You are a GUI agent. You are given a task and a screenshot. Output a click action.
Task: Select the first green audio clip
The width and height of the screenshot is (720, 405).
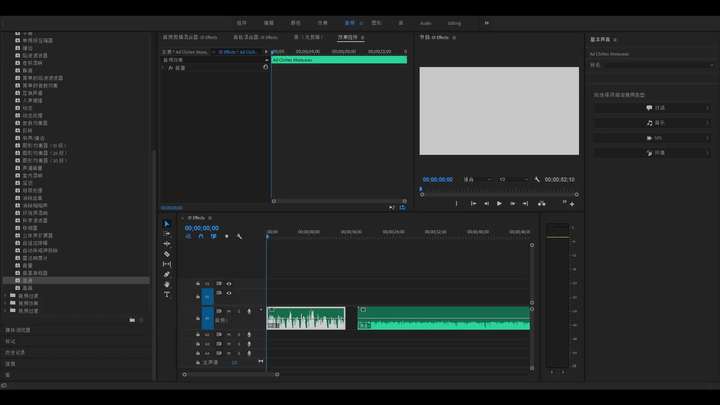306,318
